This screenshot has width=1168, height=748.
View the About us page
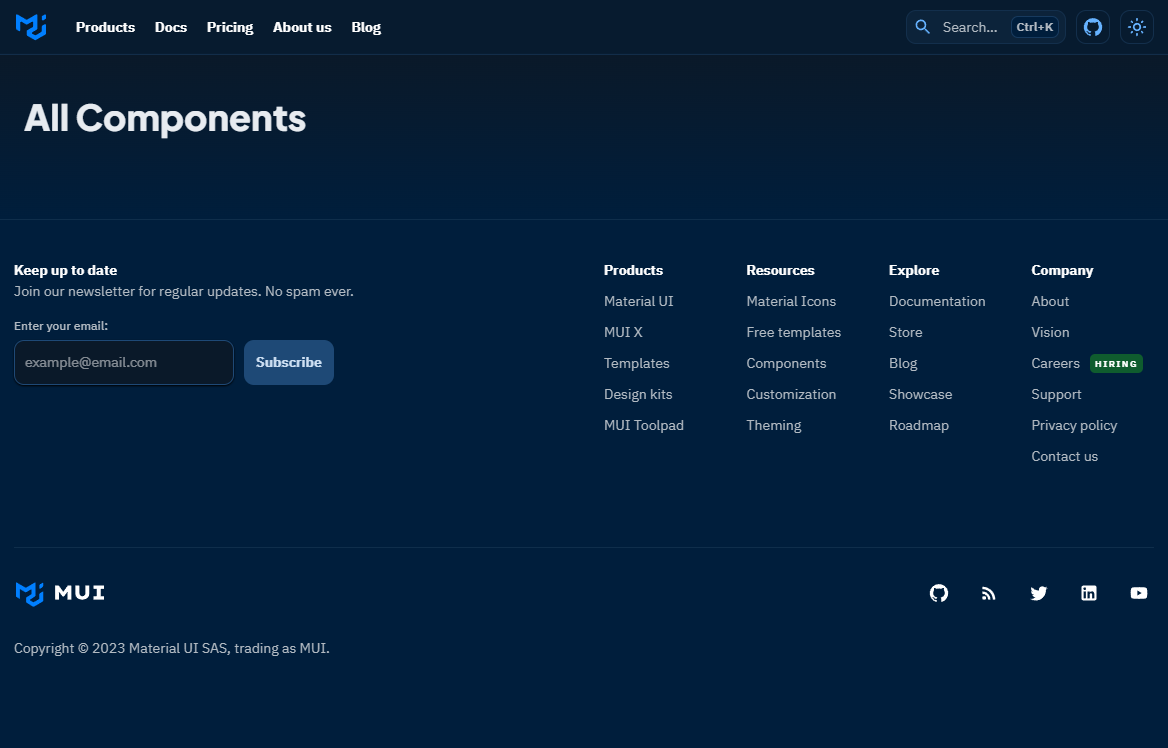[x=302, y=27]
